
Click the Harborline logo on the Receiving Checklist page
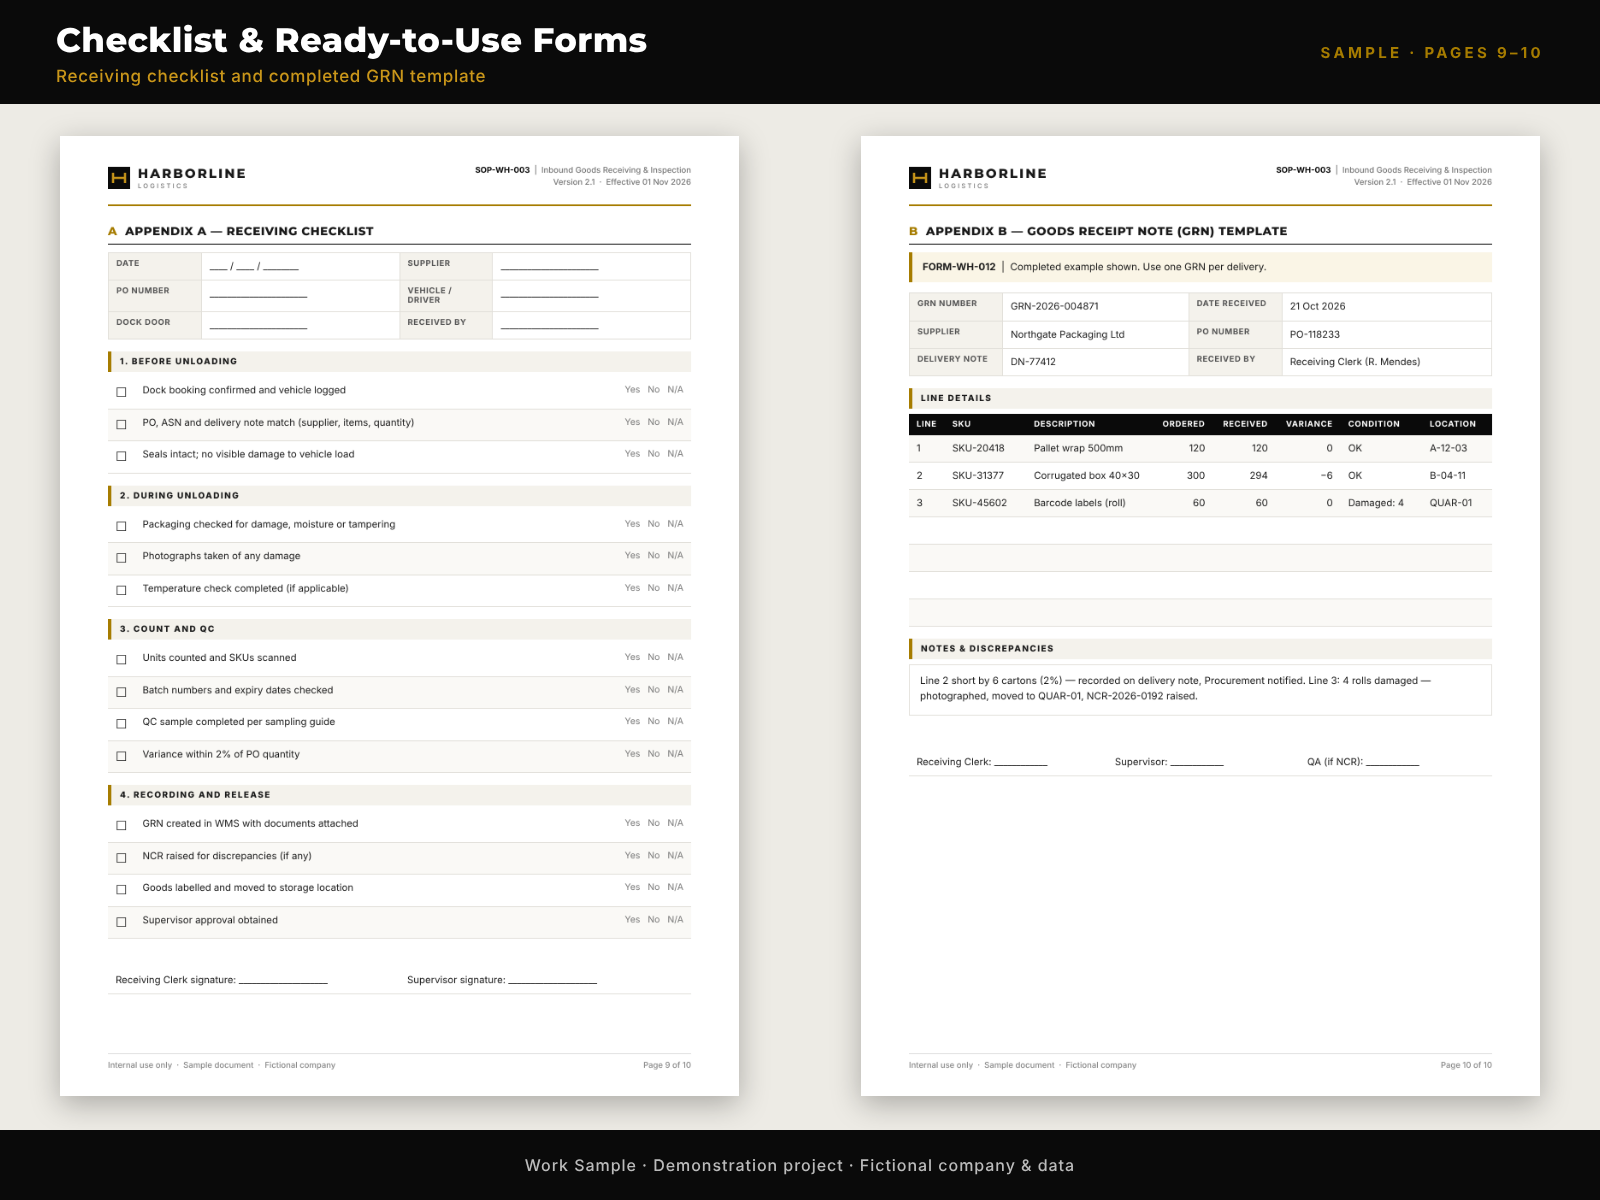pyautogui.click(x=177, y=178)
